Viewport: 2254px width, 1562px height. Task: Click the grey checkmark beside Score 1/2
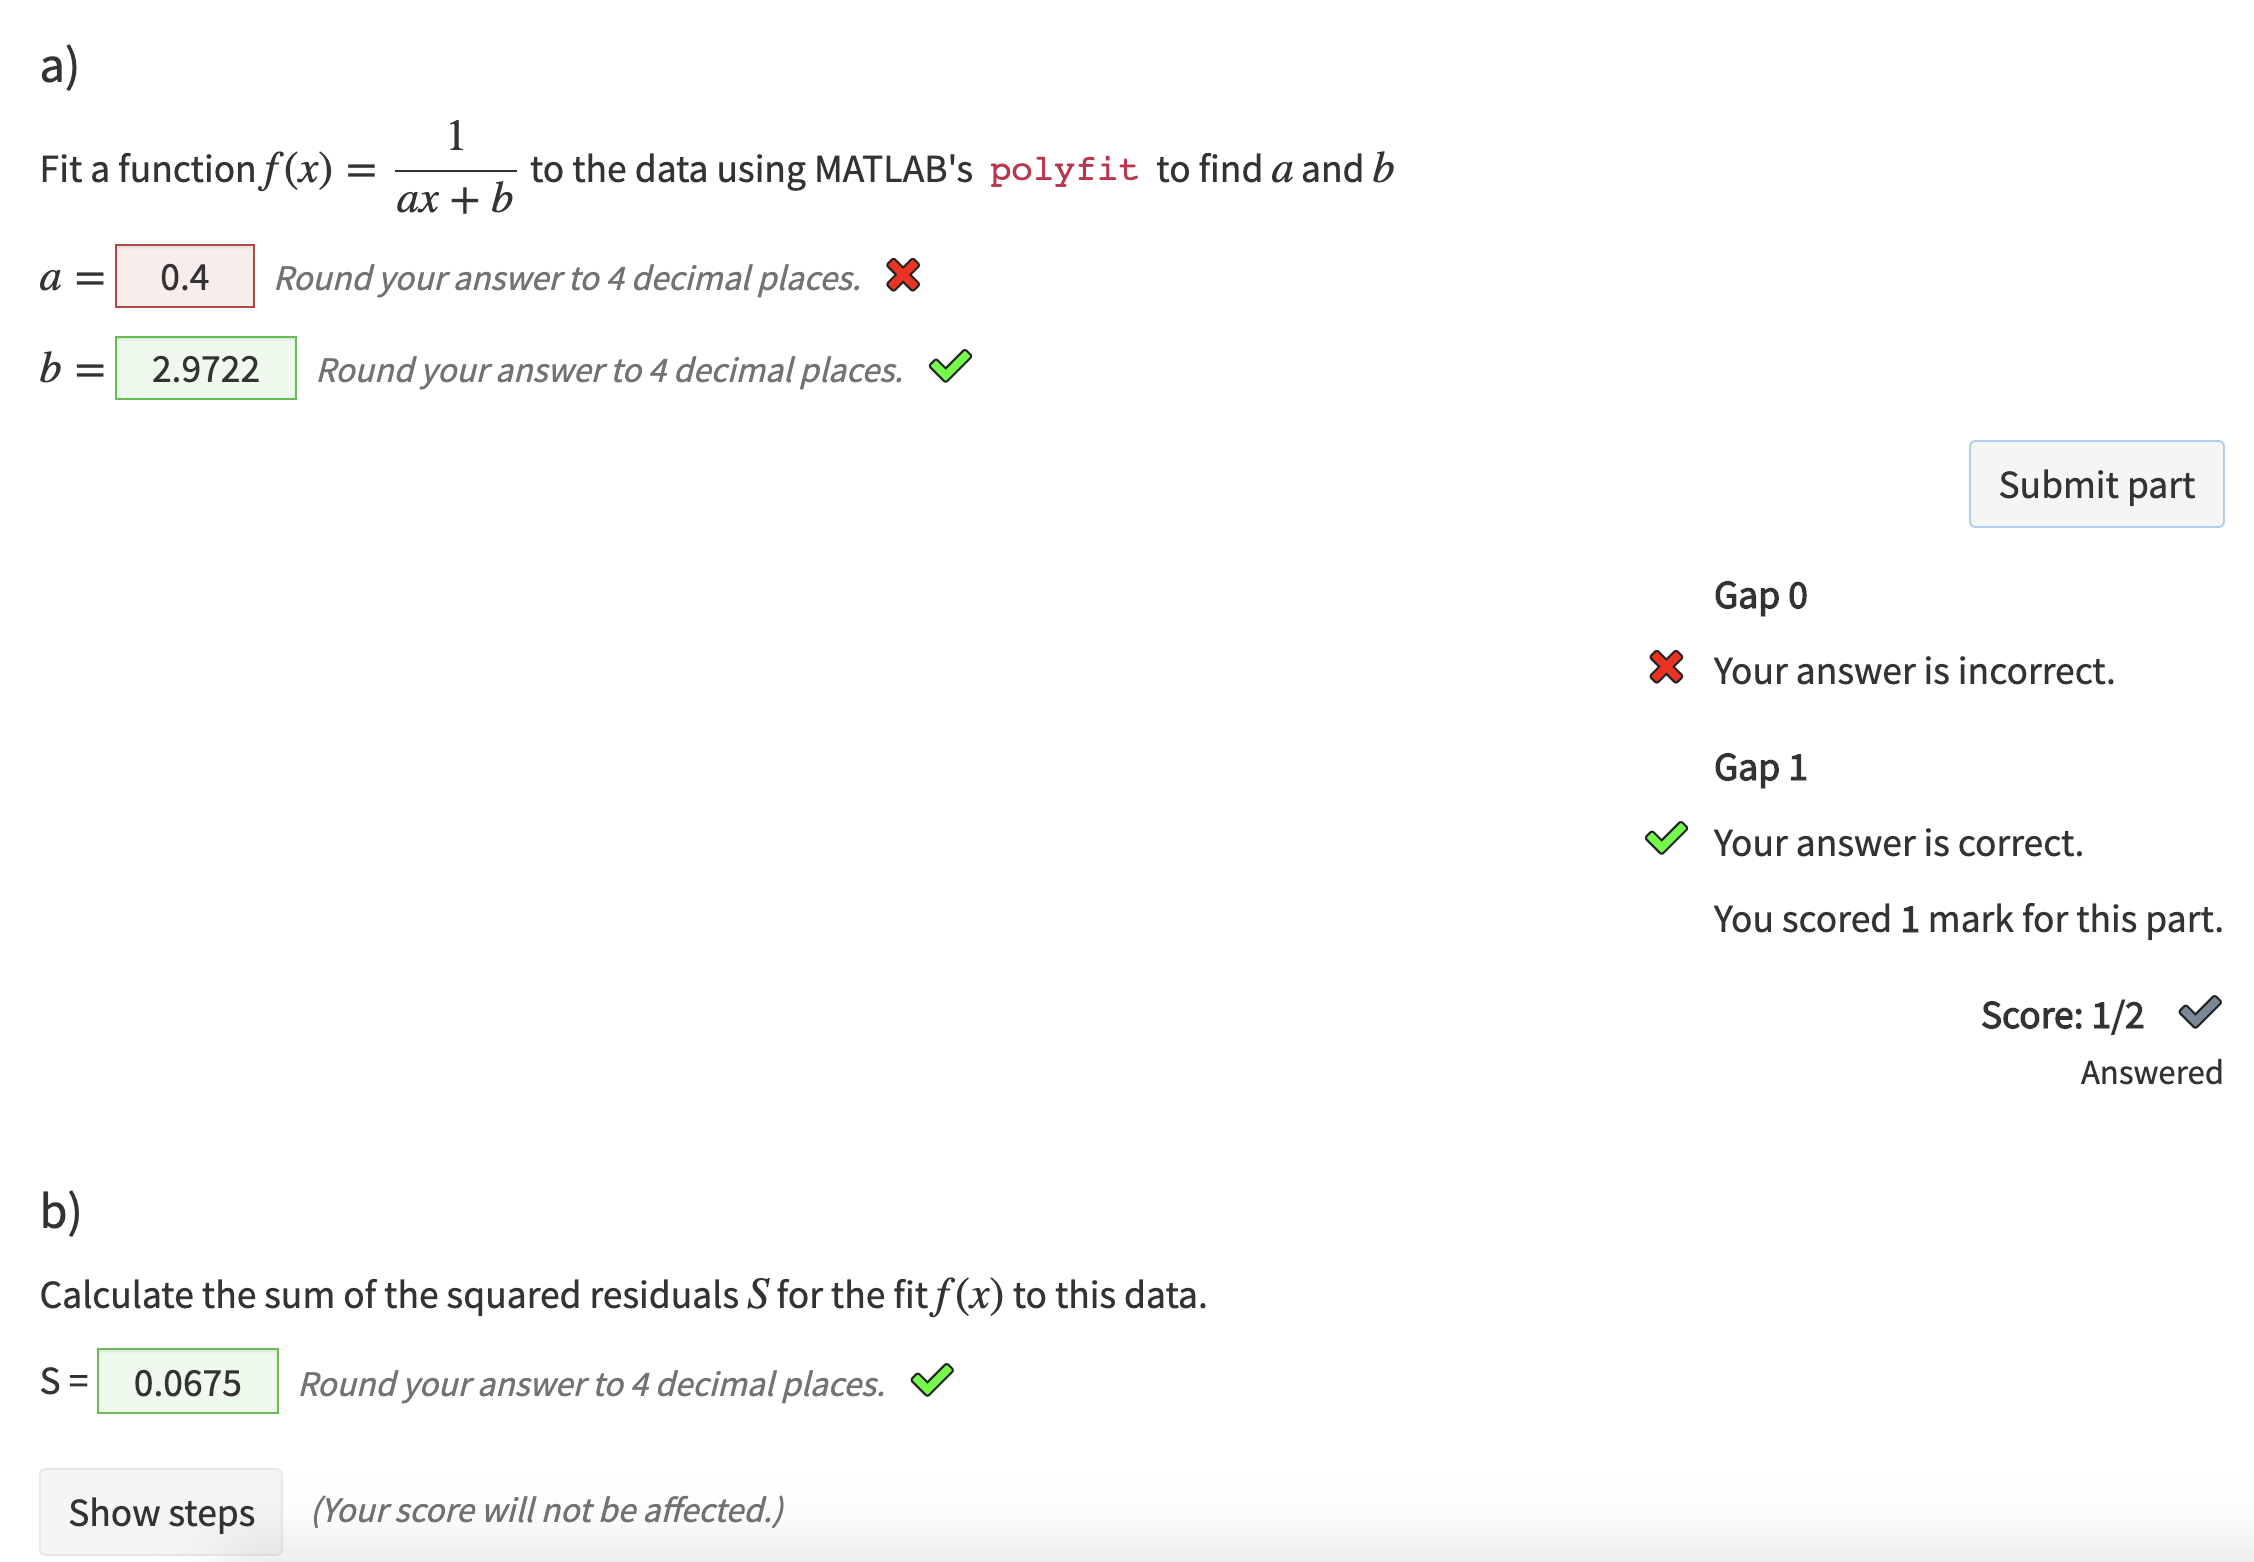coord(2200,1013)
